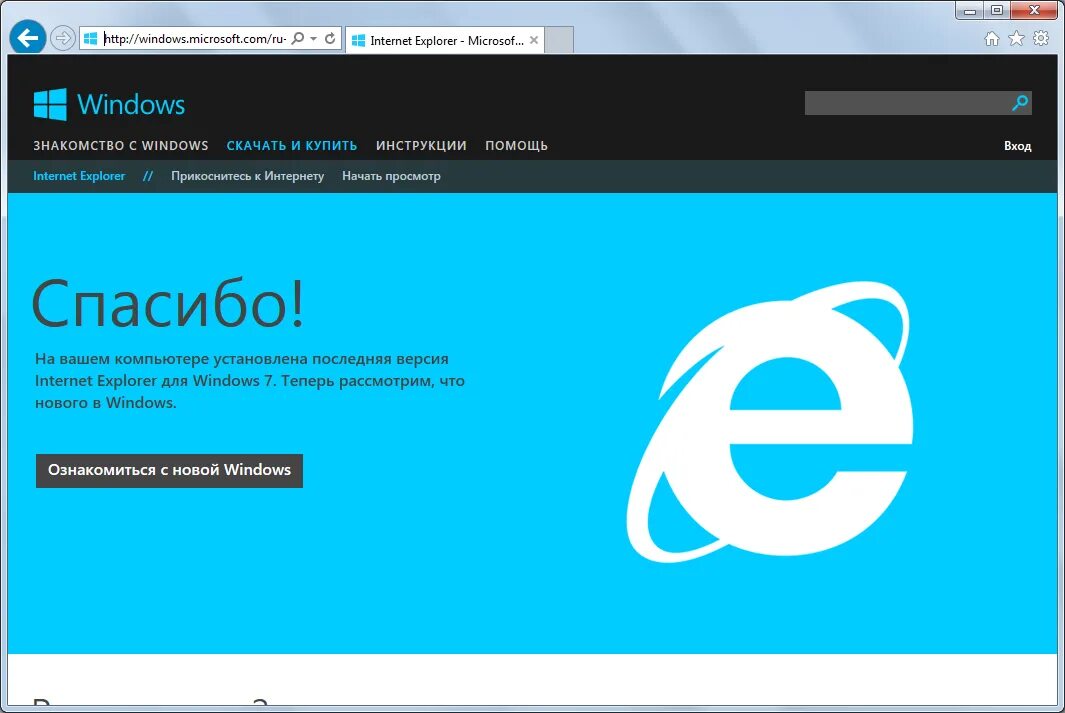Open Начать просмотр link
The height and width of the screenshot is (713, 1065).
391,176
